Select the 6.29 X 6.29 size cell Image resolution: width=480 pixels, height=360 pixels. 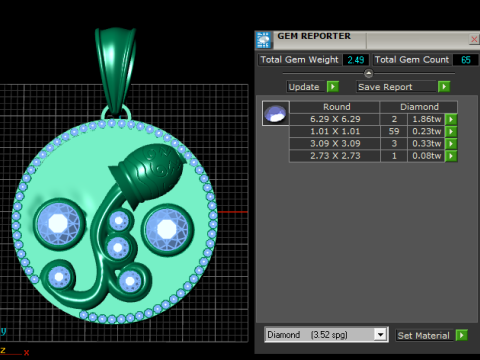tap(335, 119)
